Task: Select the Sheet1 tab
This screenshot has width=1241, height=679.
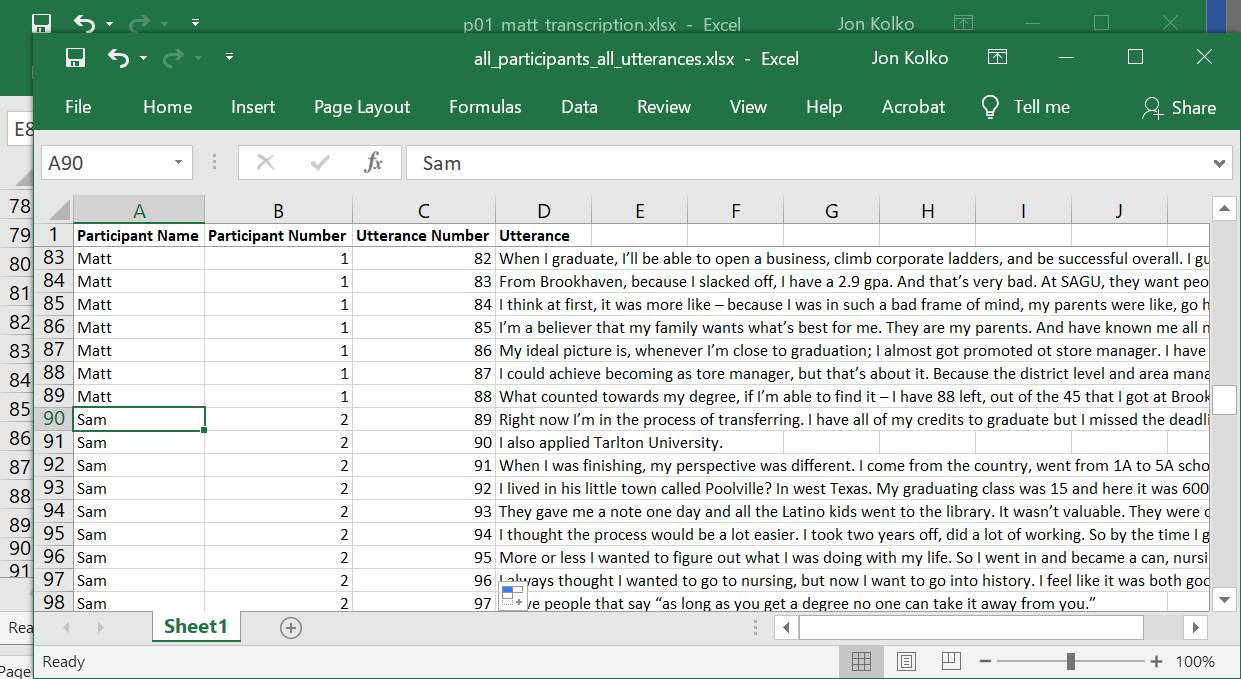Action: 196,626
